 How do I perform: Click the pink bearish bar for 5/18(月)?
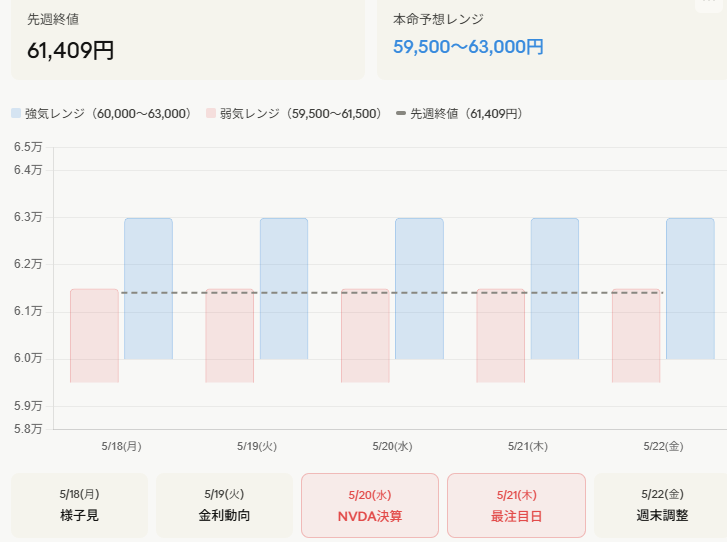(95, 336)
